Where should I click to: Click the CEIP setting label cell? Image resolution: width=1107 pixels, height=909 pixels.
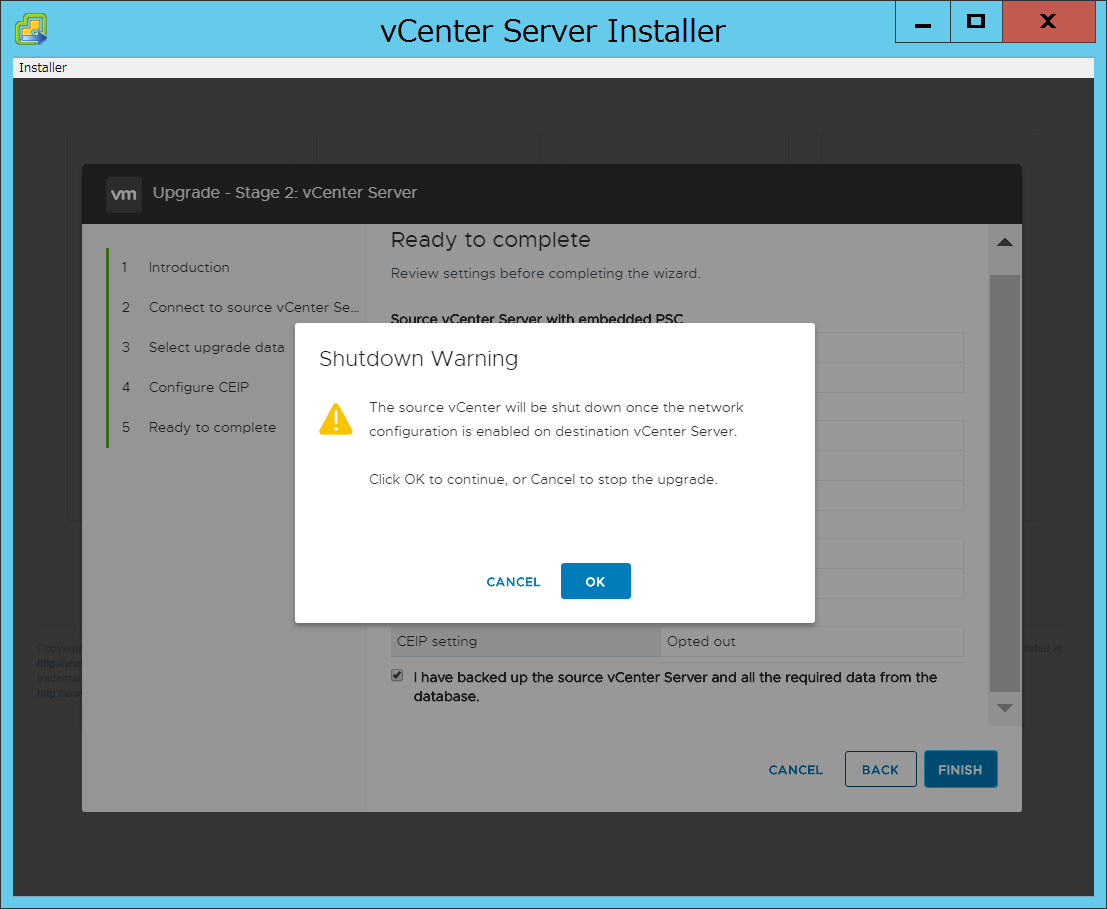(525, 642)
